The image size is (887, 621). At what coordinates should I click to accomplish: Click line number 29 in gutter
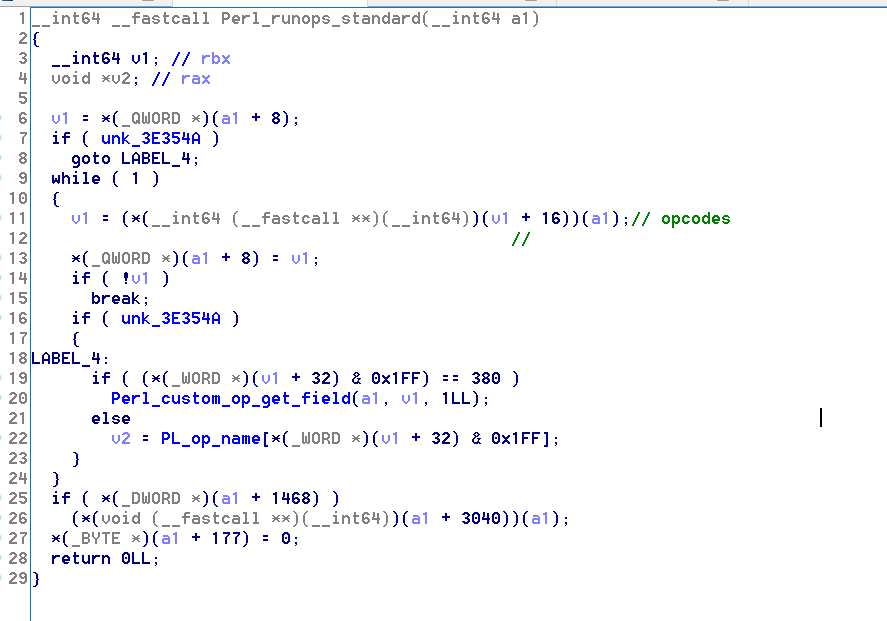point(18,579)
